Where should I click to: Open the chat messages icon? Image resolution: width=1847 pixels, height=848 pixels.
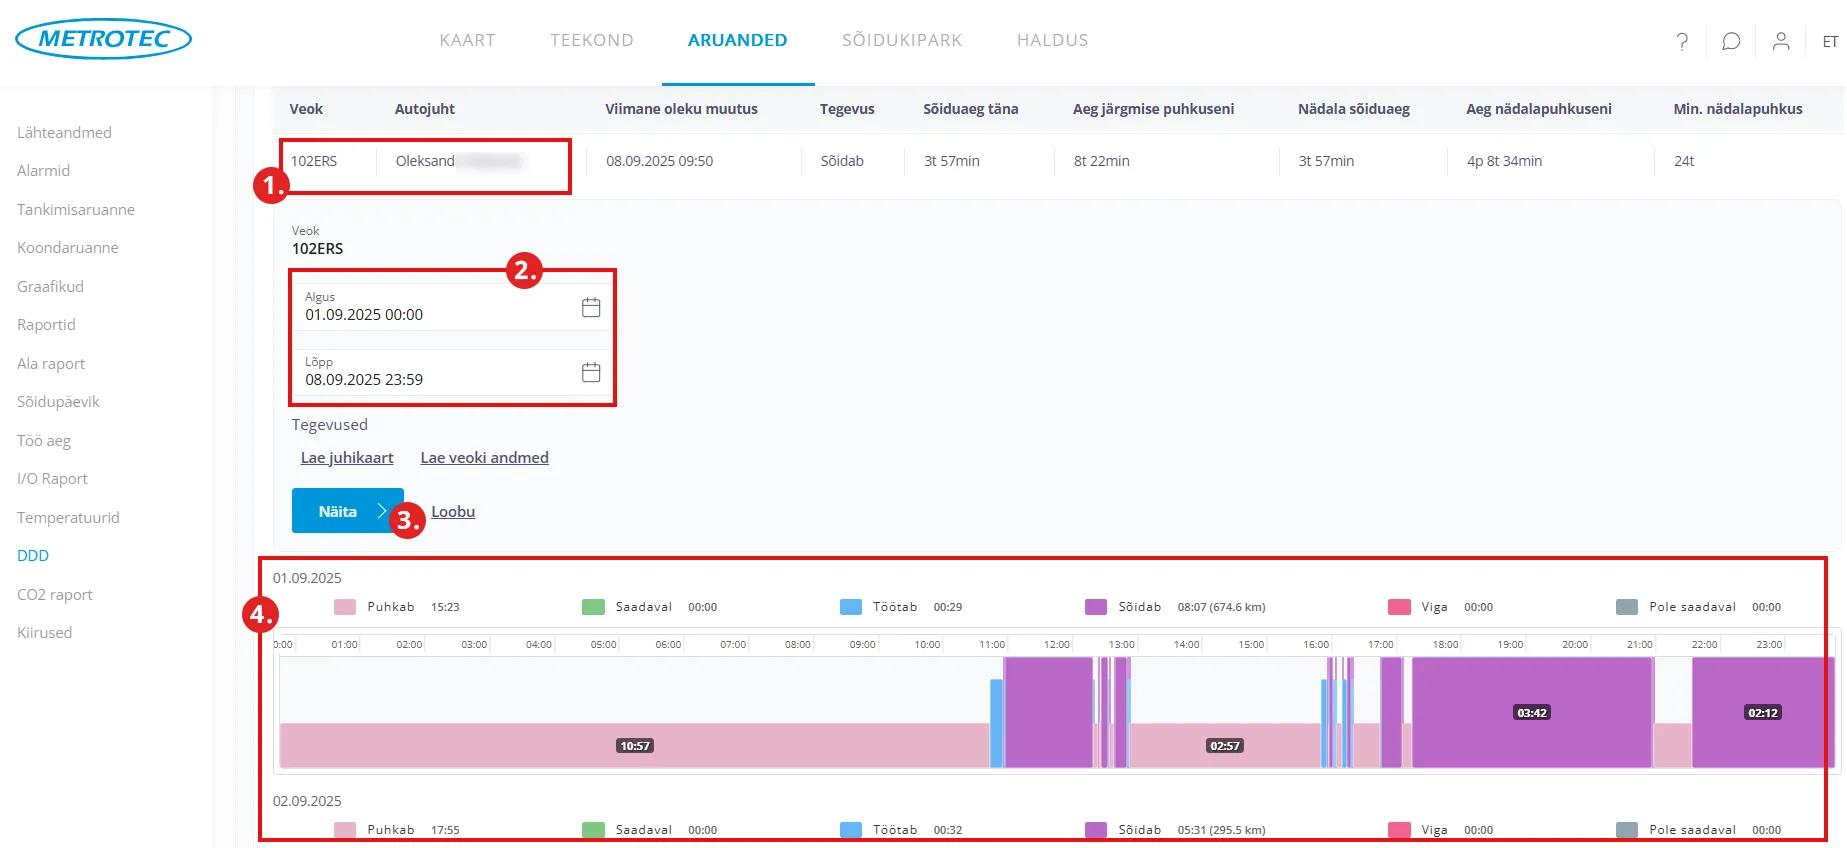coord(1731,41)
